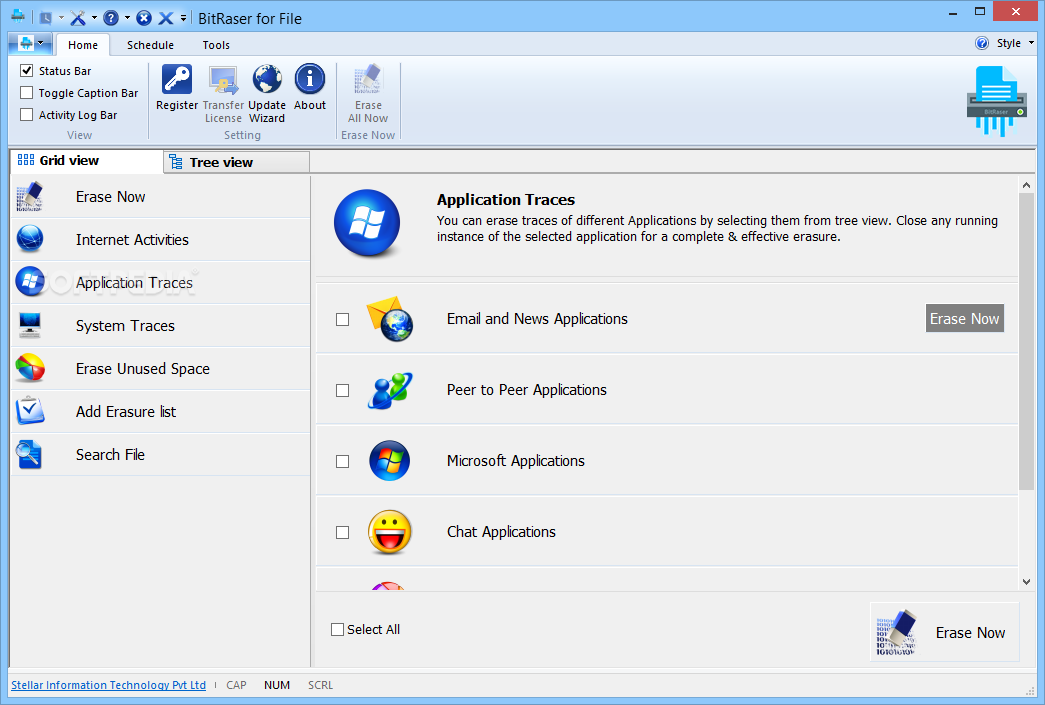Click Erase Now for Email and News Applications
The image size is (1045, 705).
point(964,319)
